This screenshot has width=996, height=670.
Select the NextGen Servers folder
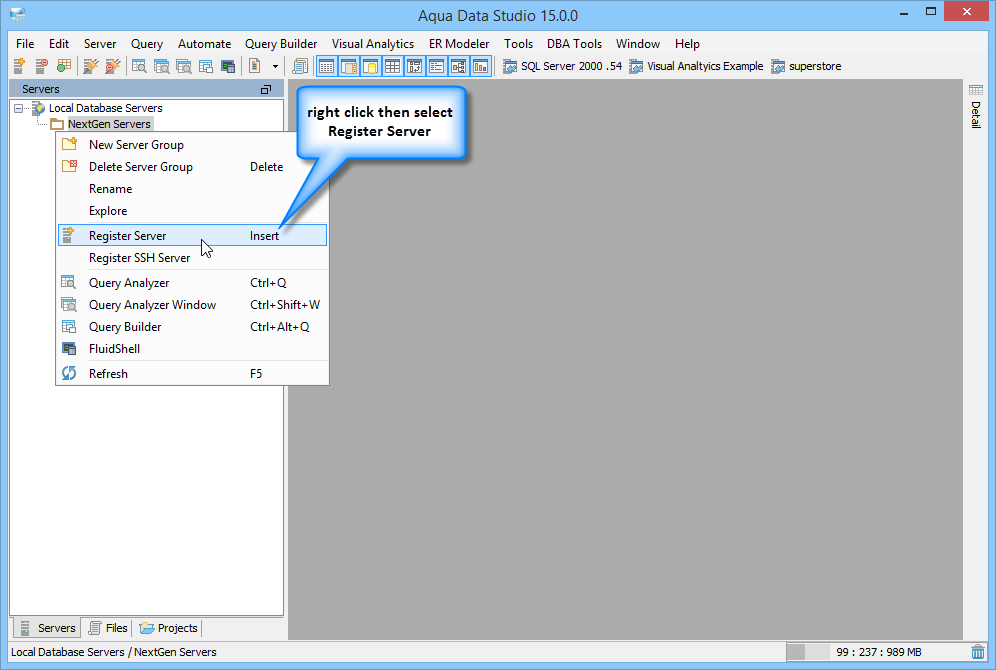click(x=109, y=124)
